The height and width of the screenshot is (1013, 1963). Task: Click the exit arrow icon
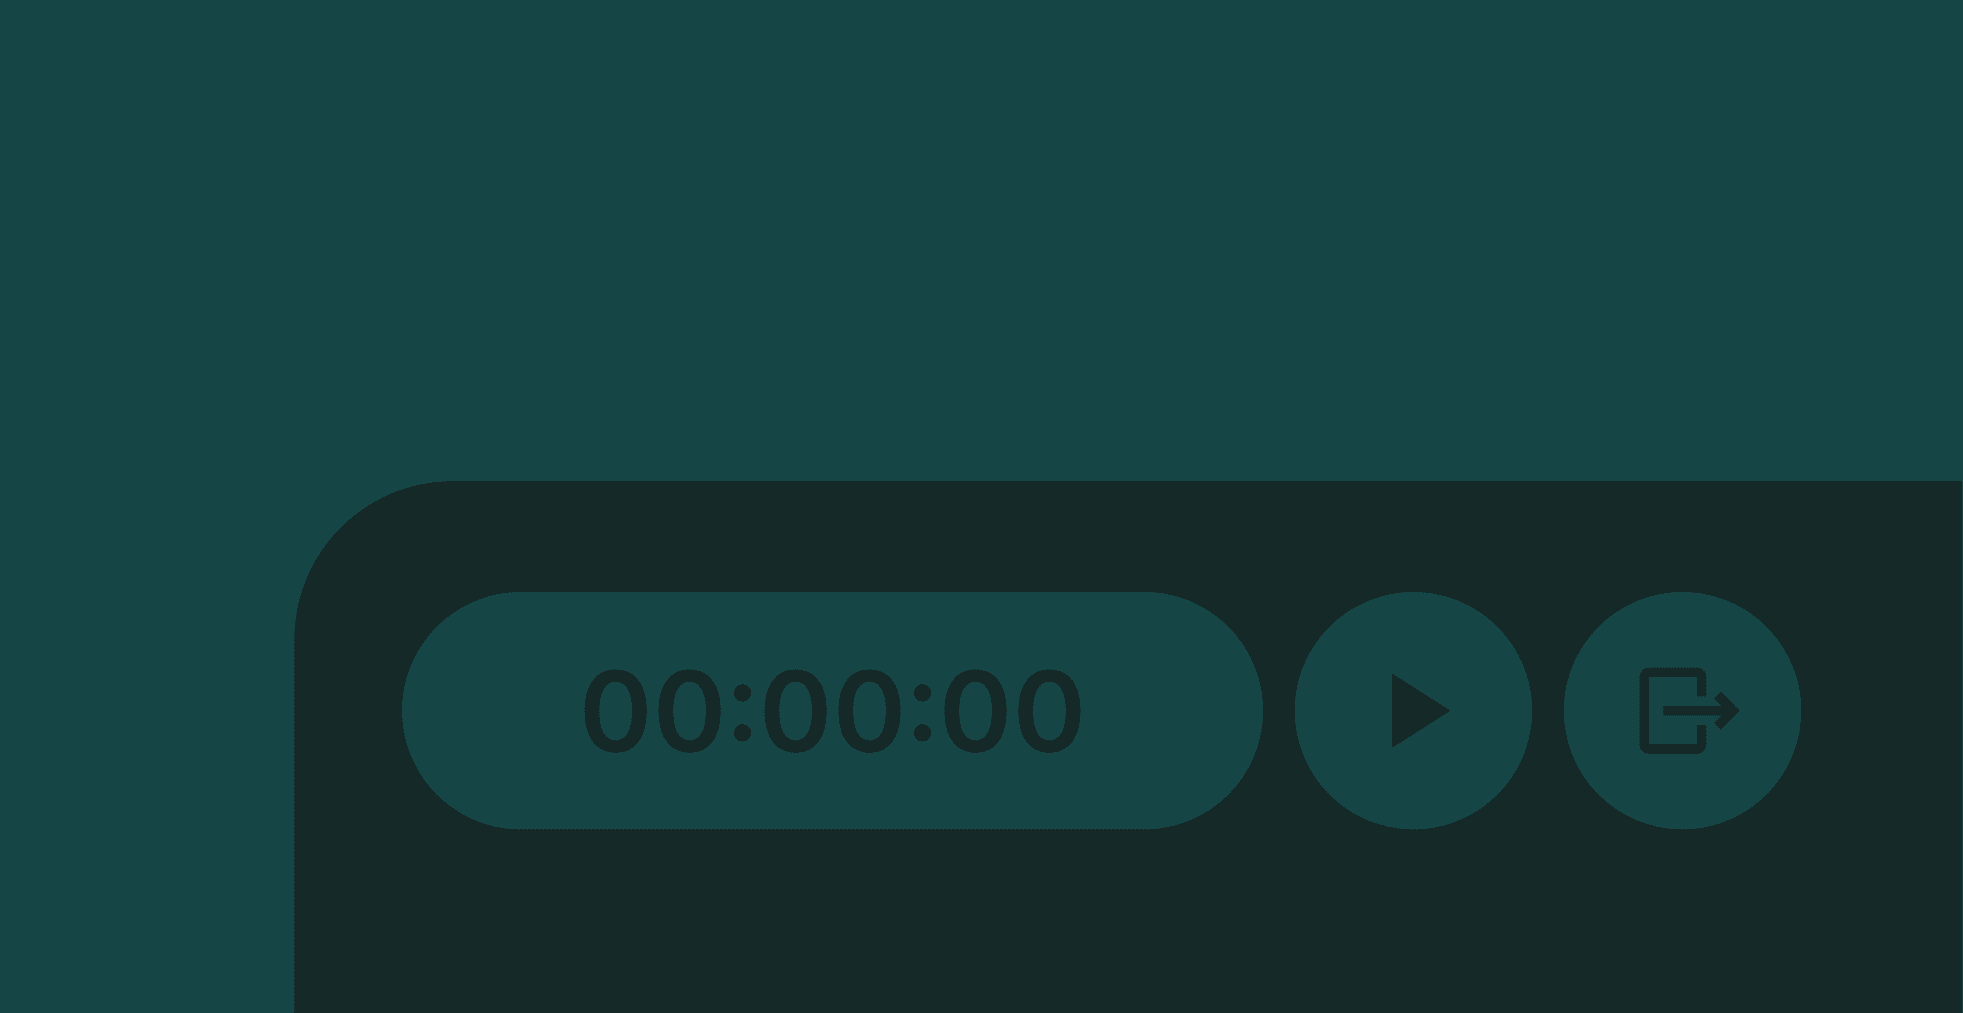pyautogui.click(x=1689, y=710)
